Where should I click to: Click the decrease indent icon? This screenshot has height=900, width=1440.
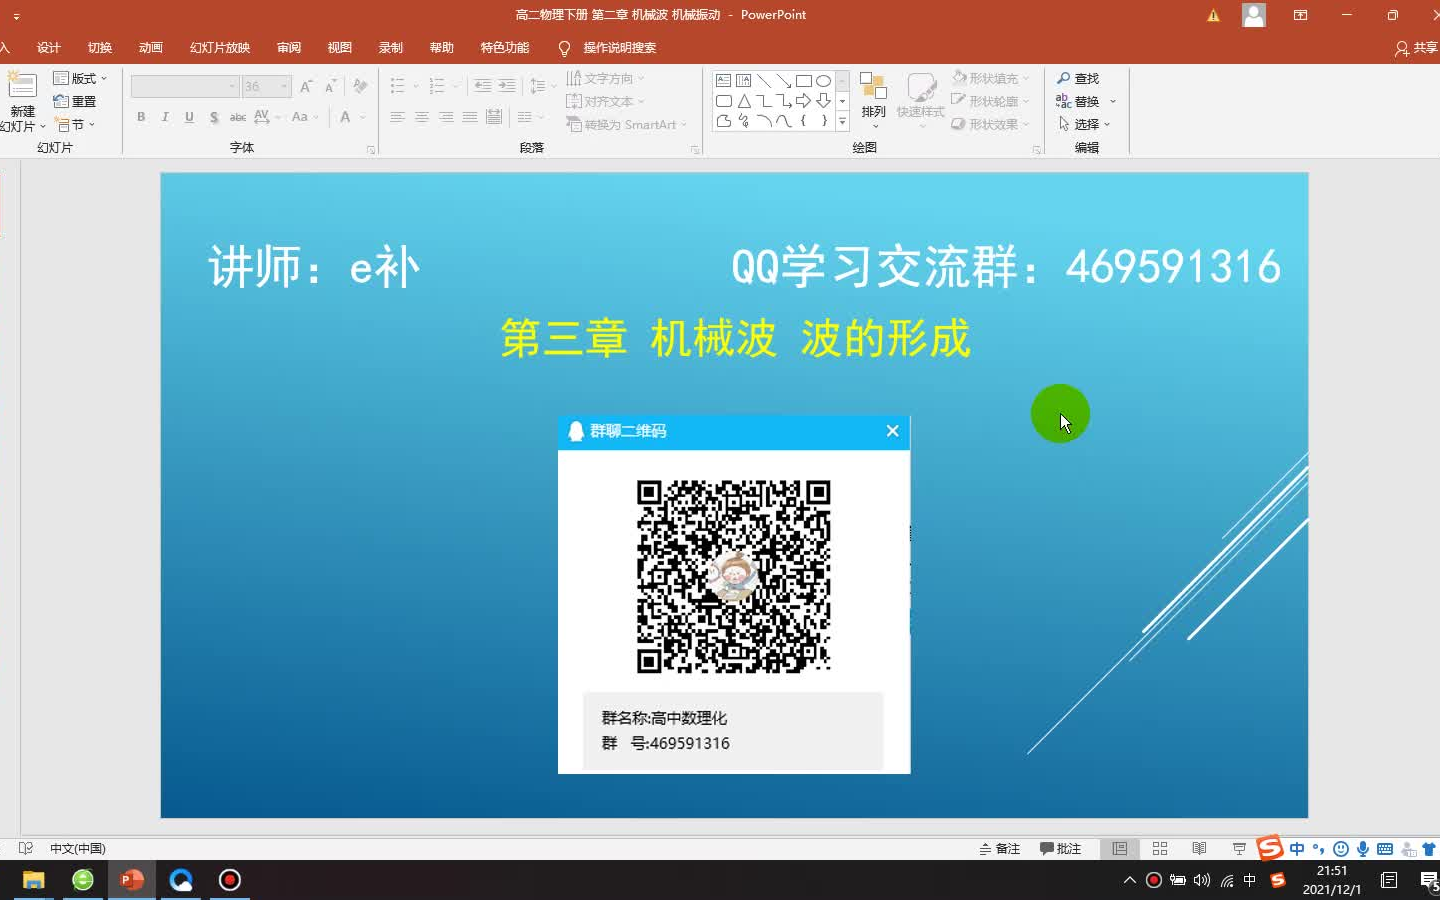pos(483,87)
